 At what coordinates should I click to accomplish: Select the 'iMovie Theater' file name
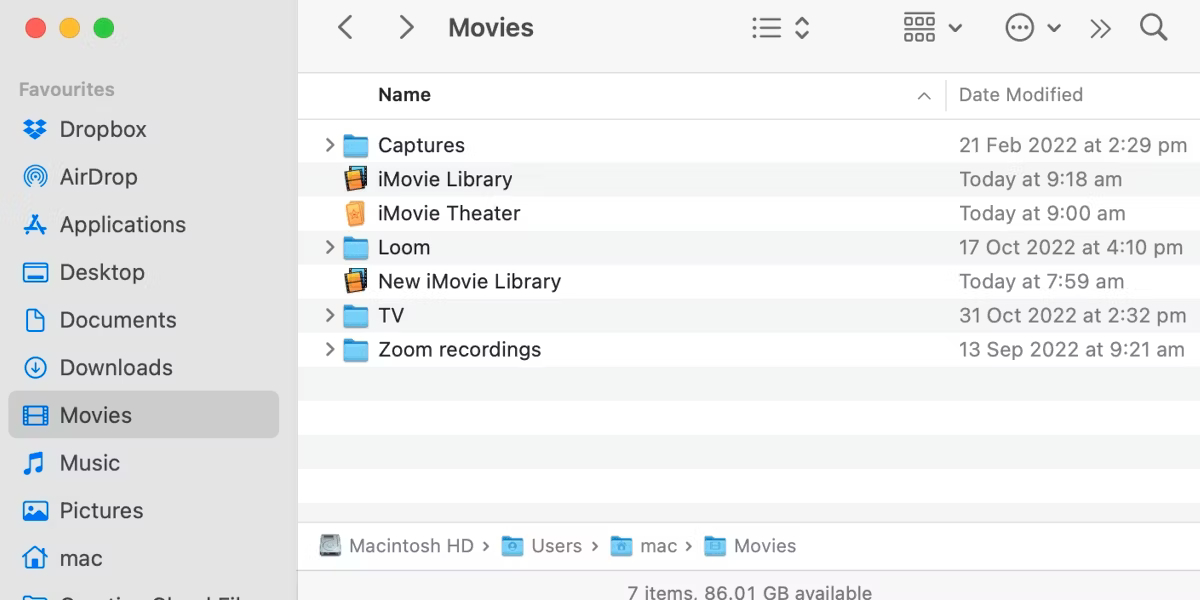pos(449,213)
